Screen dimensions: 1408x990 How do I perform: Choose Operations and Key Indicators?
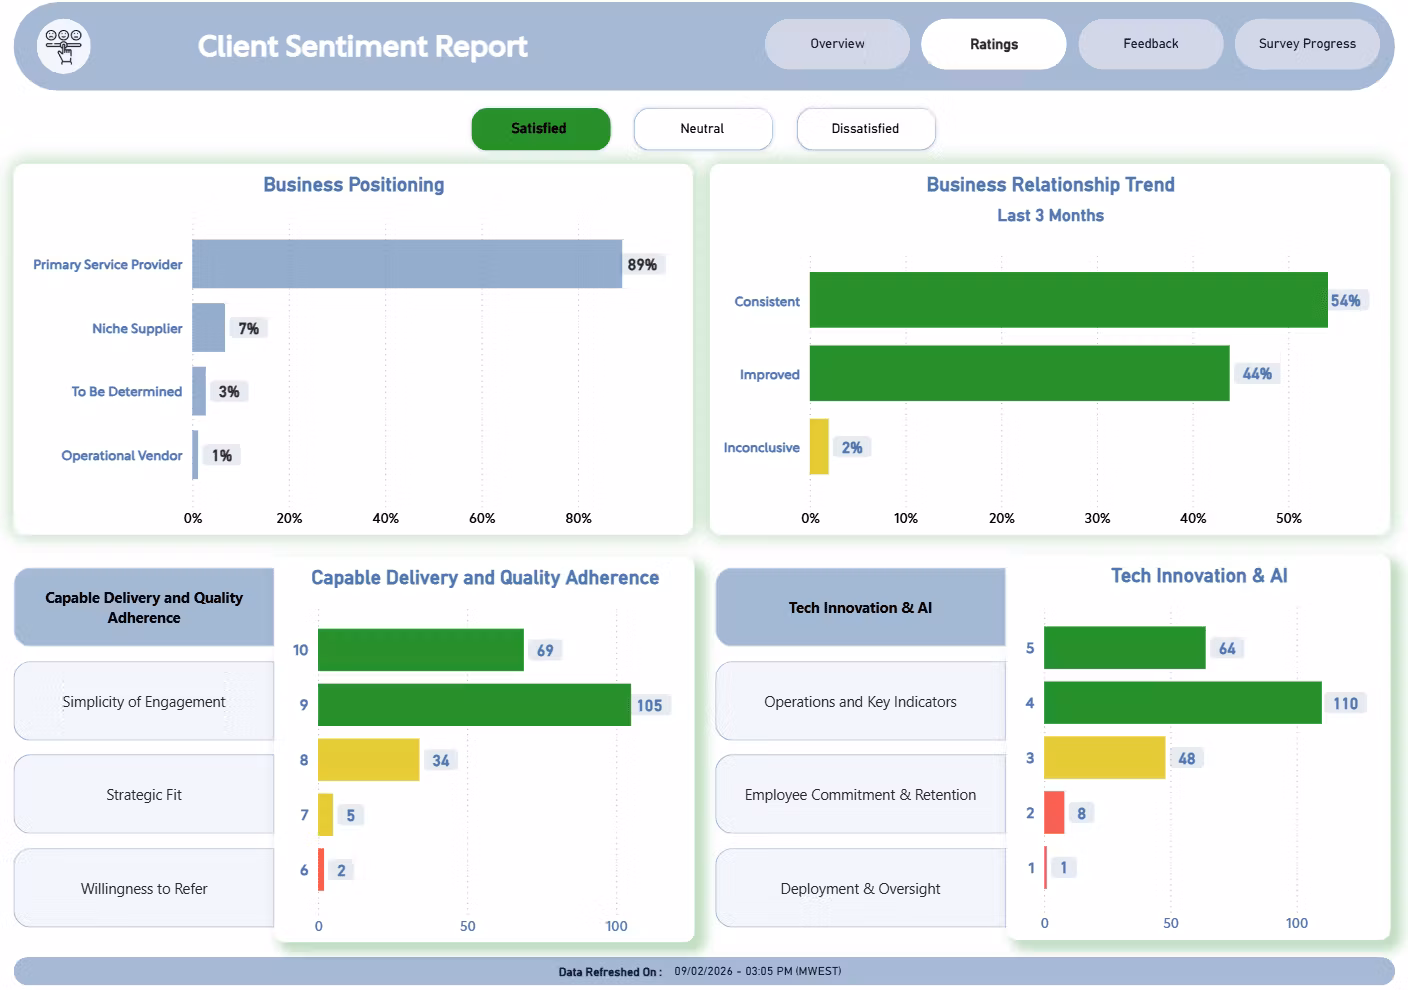pyautogui.click(x=860, y=702)
